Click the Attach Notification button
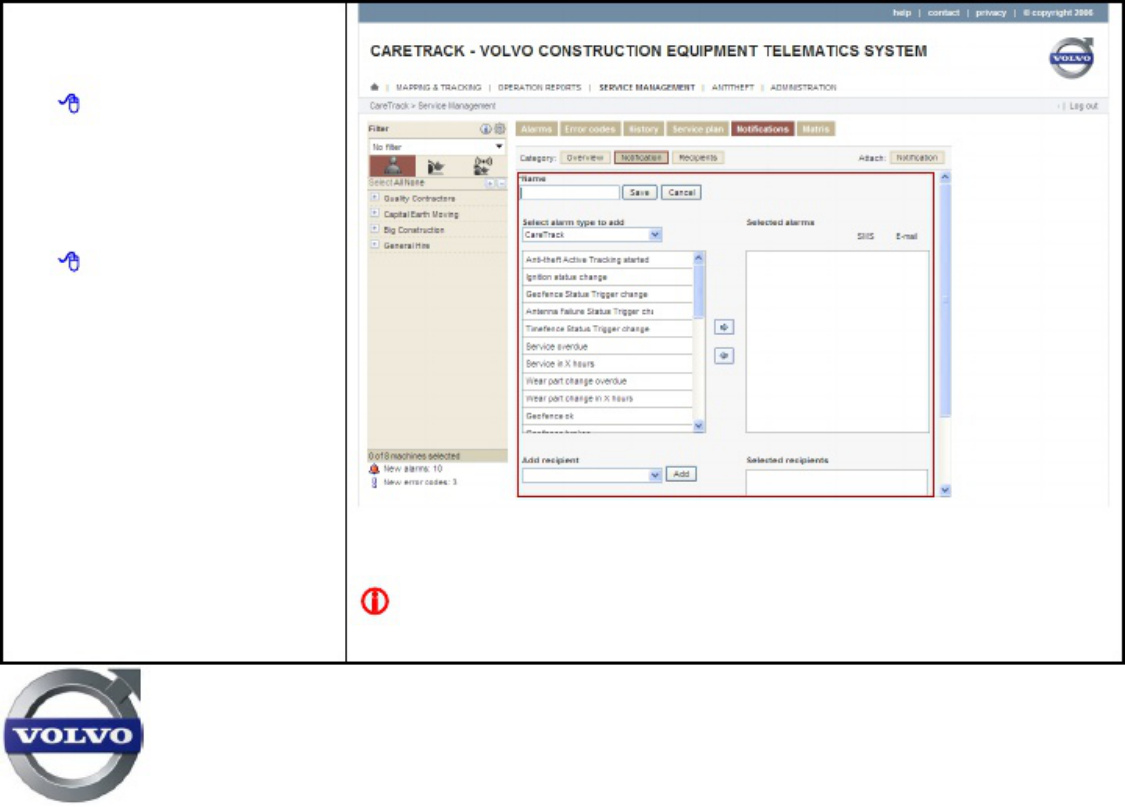Viewport: 1125px width, 807px height. tap(917, 158)
